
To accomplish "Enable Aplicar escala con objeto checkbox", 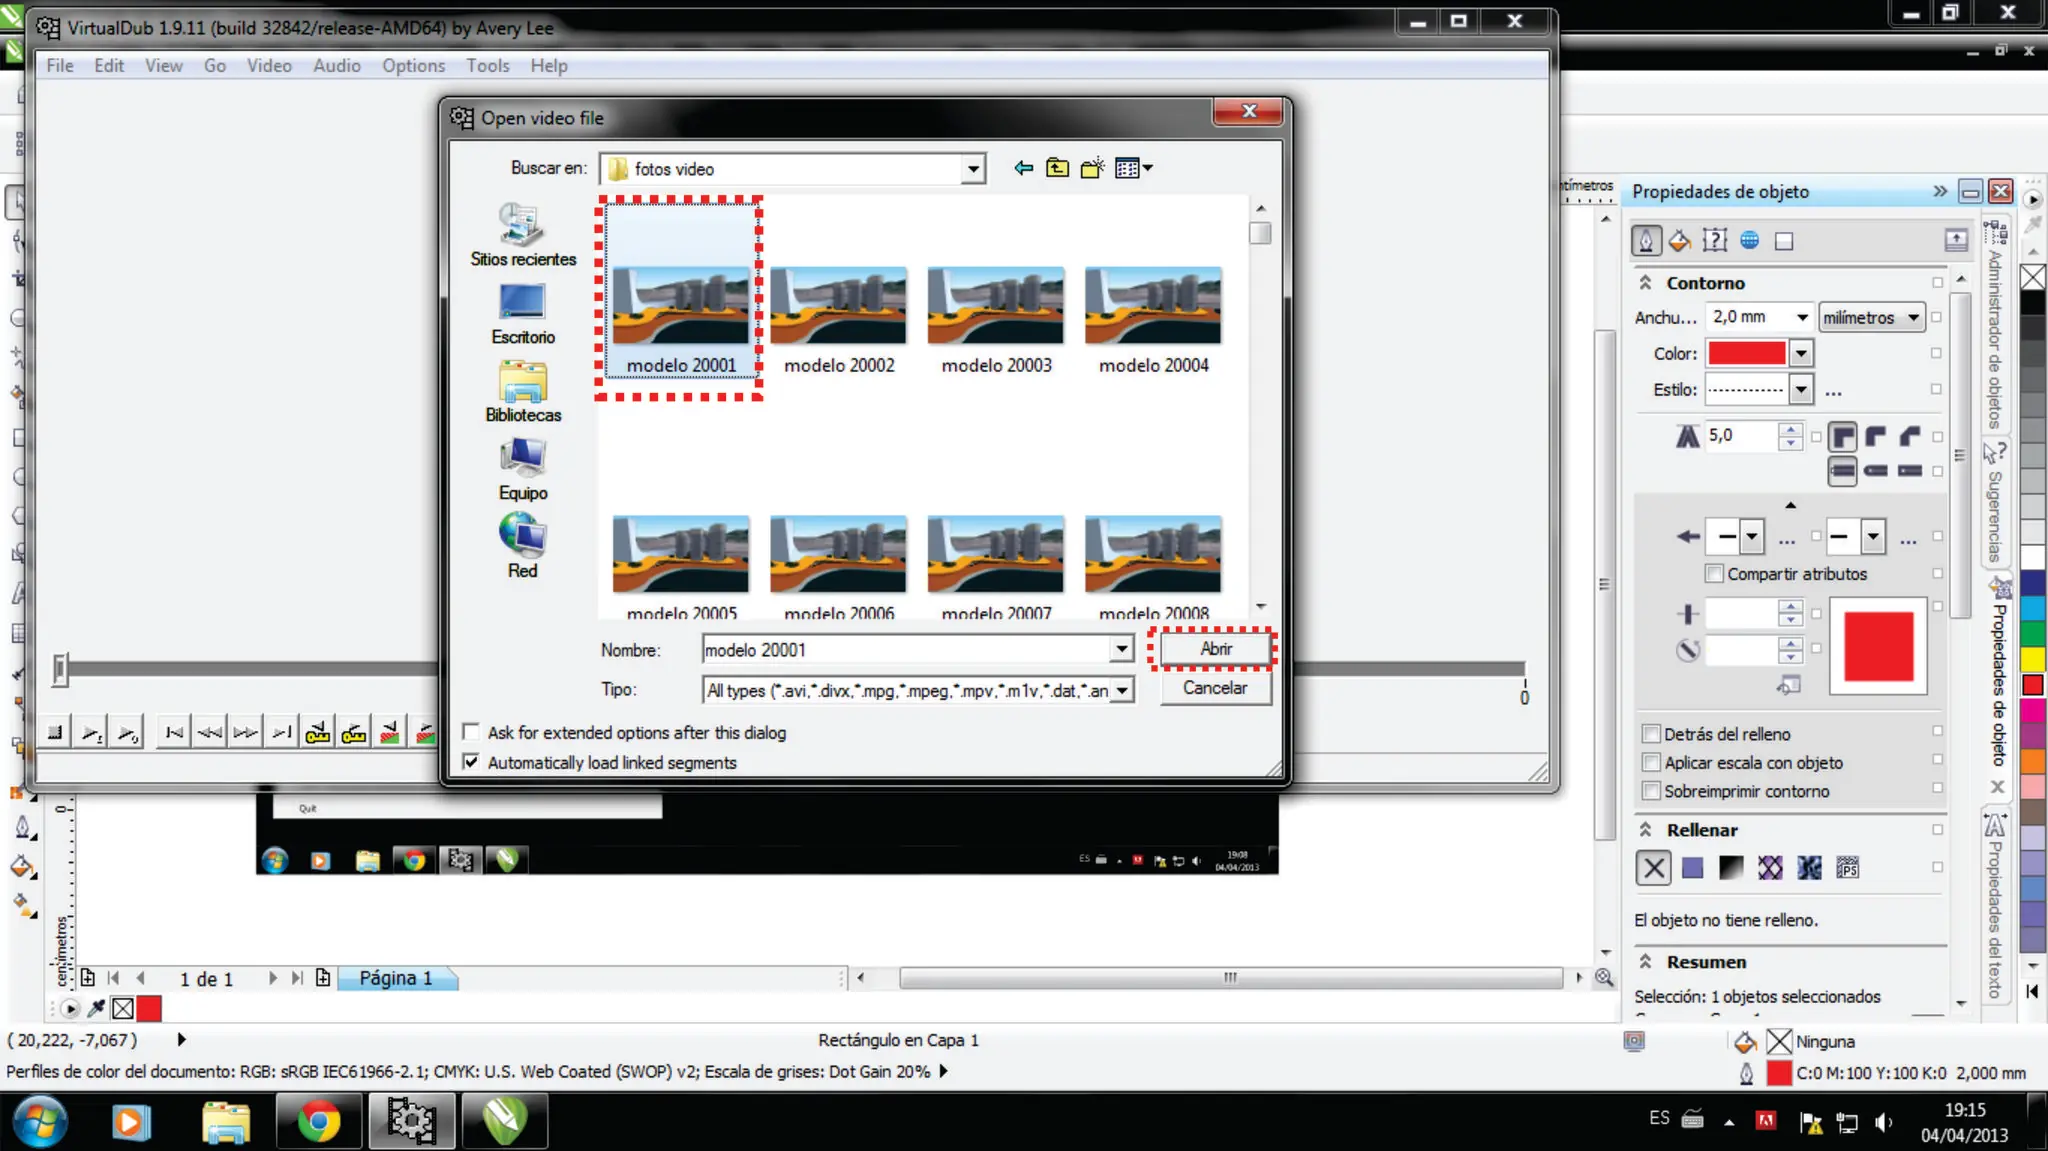I will (x=1651, y=762).
